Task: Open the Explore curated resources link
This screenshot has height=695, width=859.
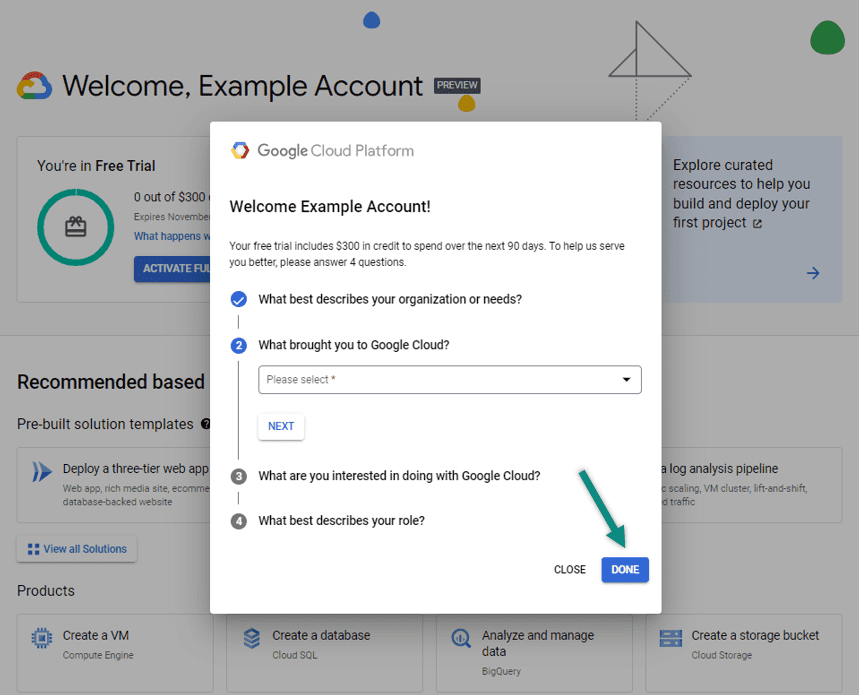Action: [741, 194]
